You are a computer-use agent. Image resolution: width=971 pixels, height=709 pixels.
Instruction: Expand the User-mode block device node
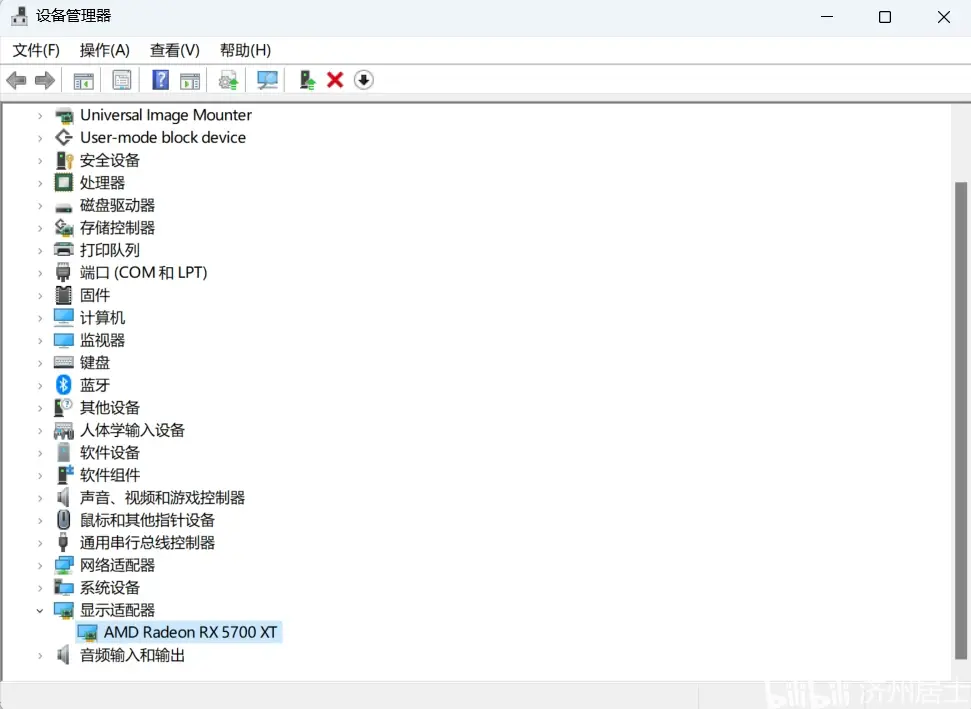[40, 137]
